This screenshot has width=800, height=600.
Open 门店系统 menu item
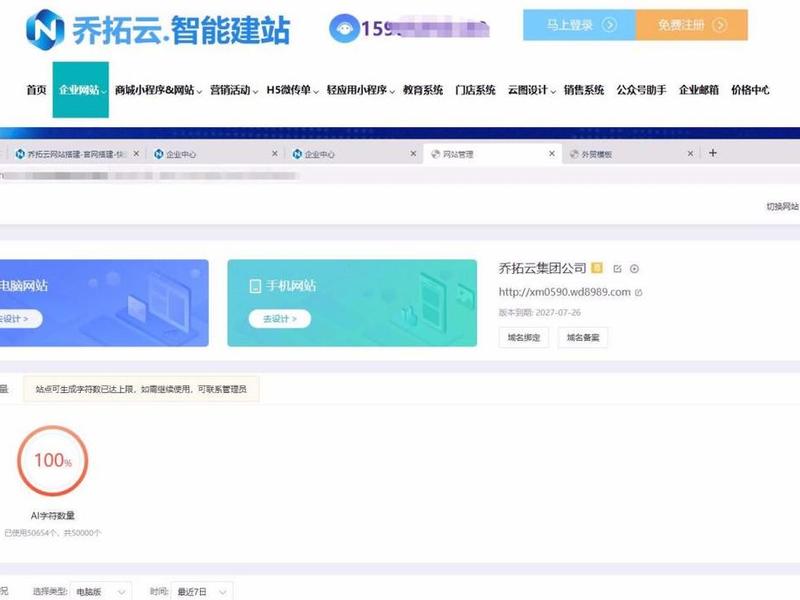475,90
